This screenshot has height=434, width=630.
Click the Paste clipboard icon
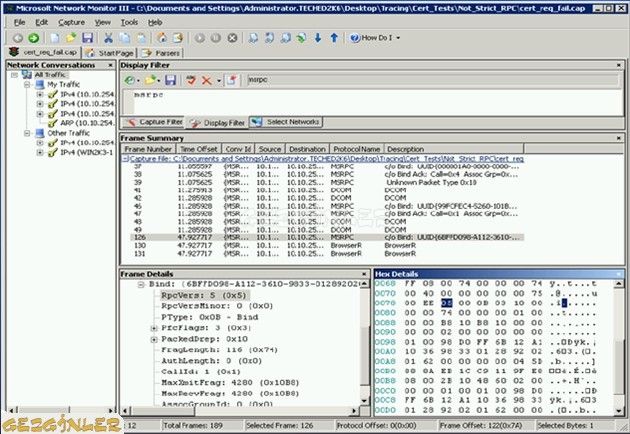pyautogui.click(x=141, y=38)
